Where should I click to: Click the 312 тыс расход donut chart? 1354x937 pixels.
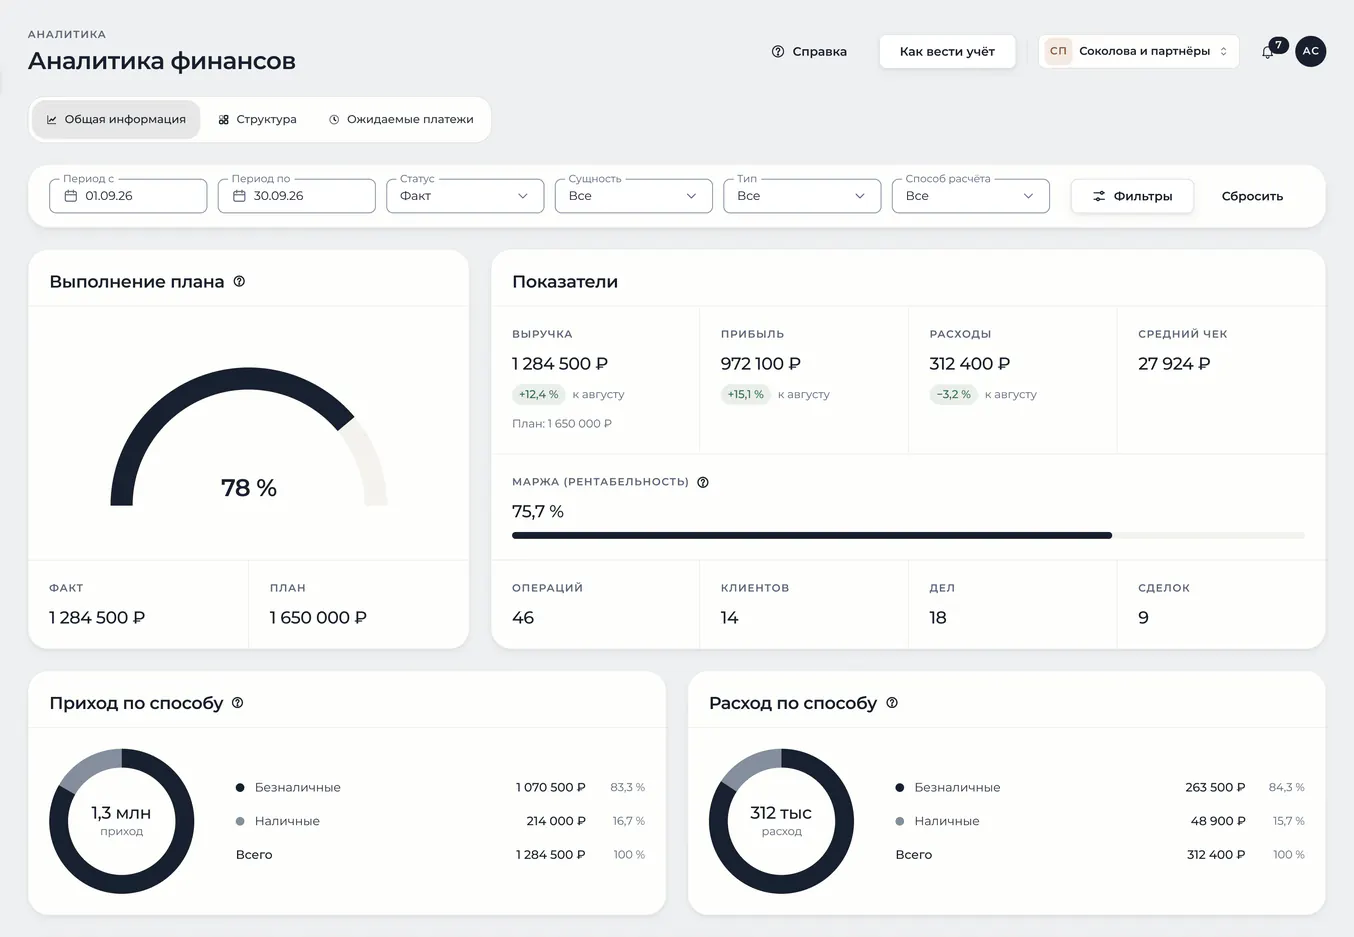click(x=781, y=821)
